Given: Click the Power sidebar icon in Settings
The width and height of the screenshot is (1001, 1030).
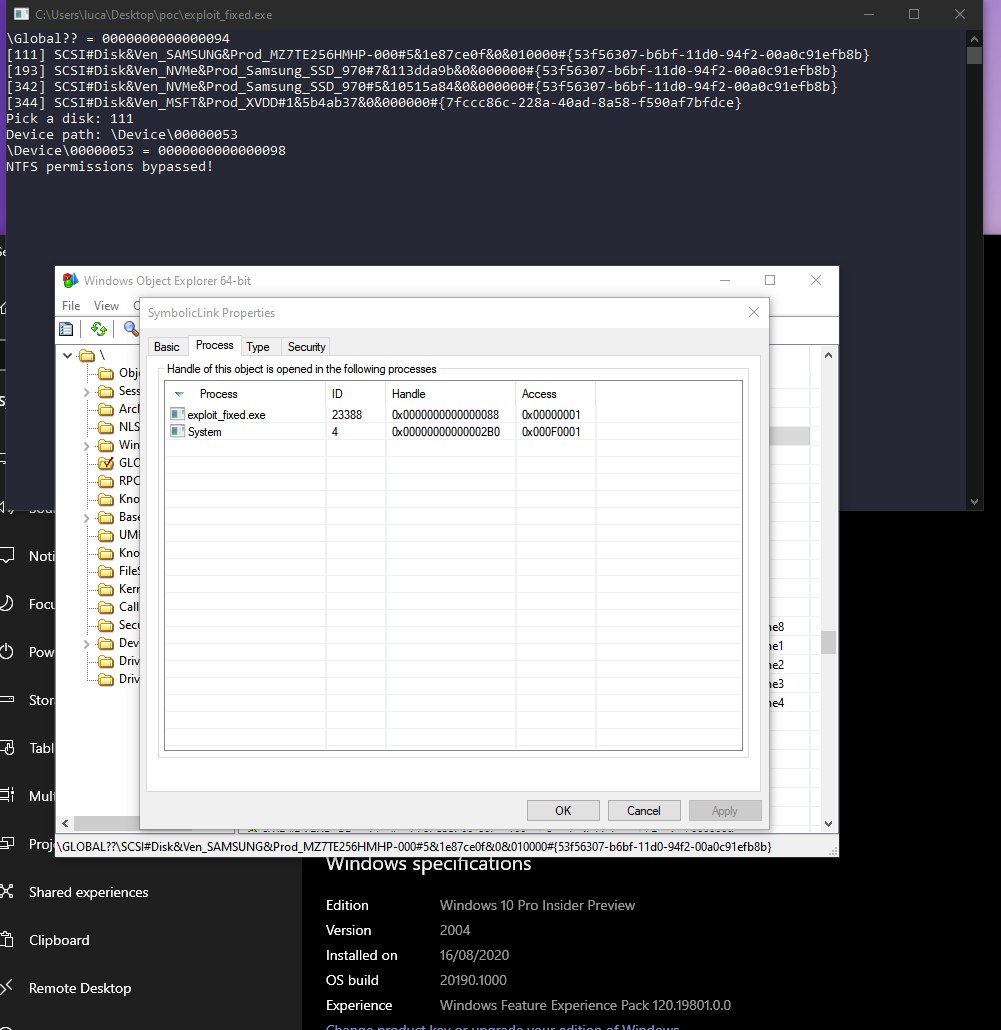Looking at the screenshot, I should pyautogui.click(x=7, y=652).
